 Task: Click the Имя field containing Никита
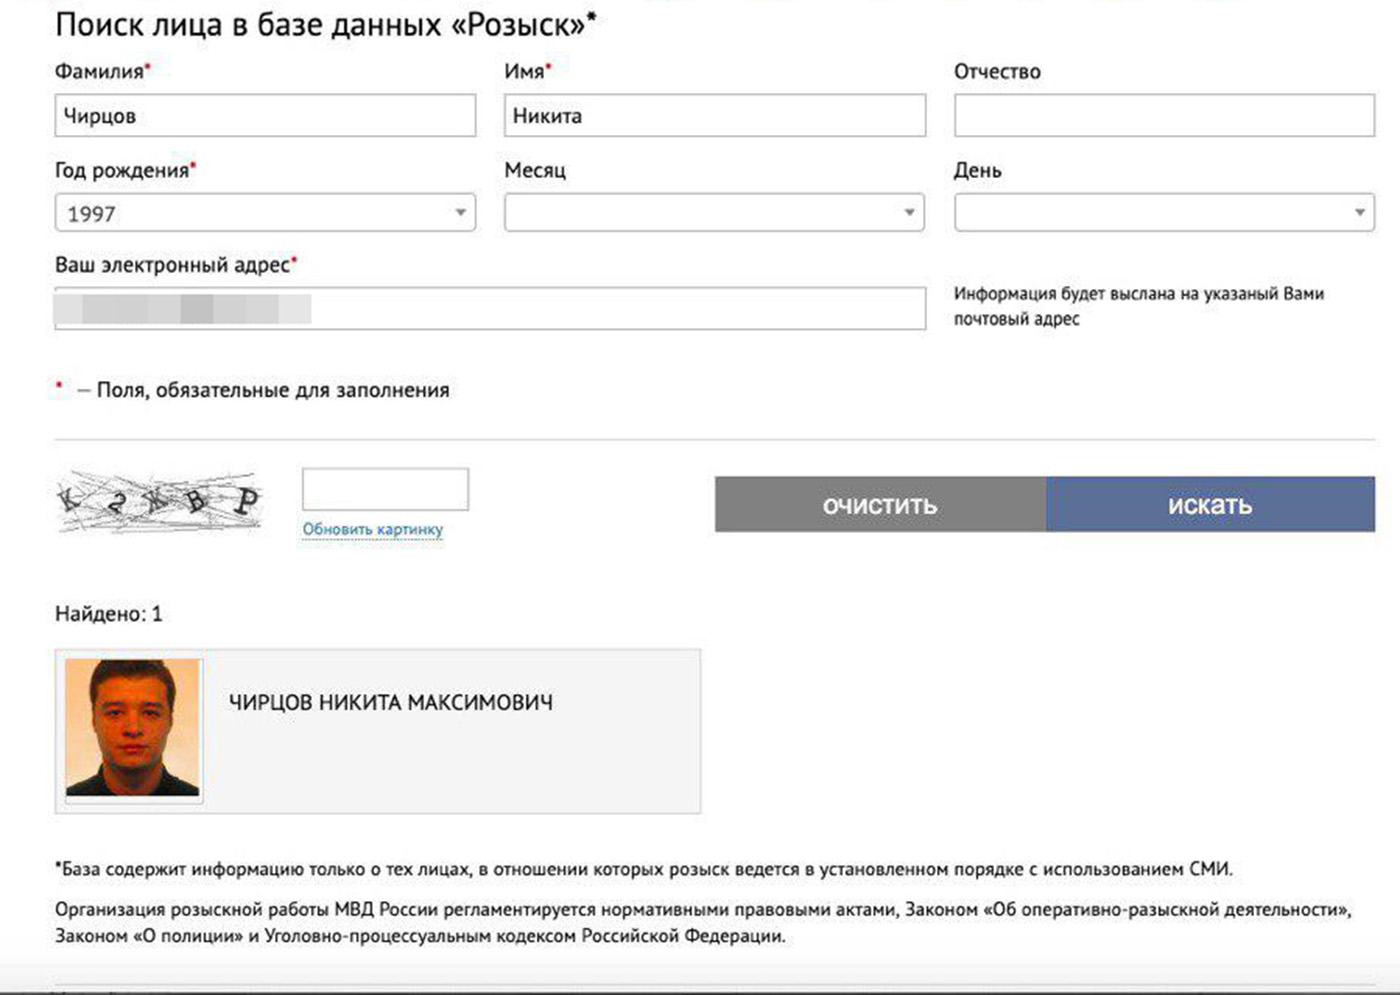(714, 116)
